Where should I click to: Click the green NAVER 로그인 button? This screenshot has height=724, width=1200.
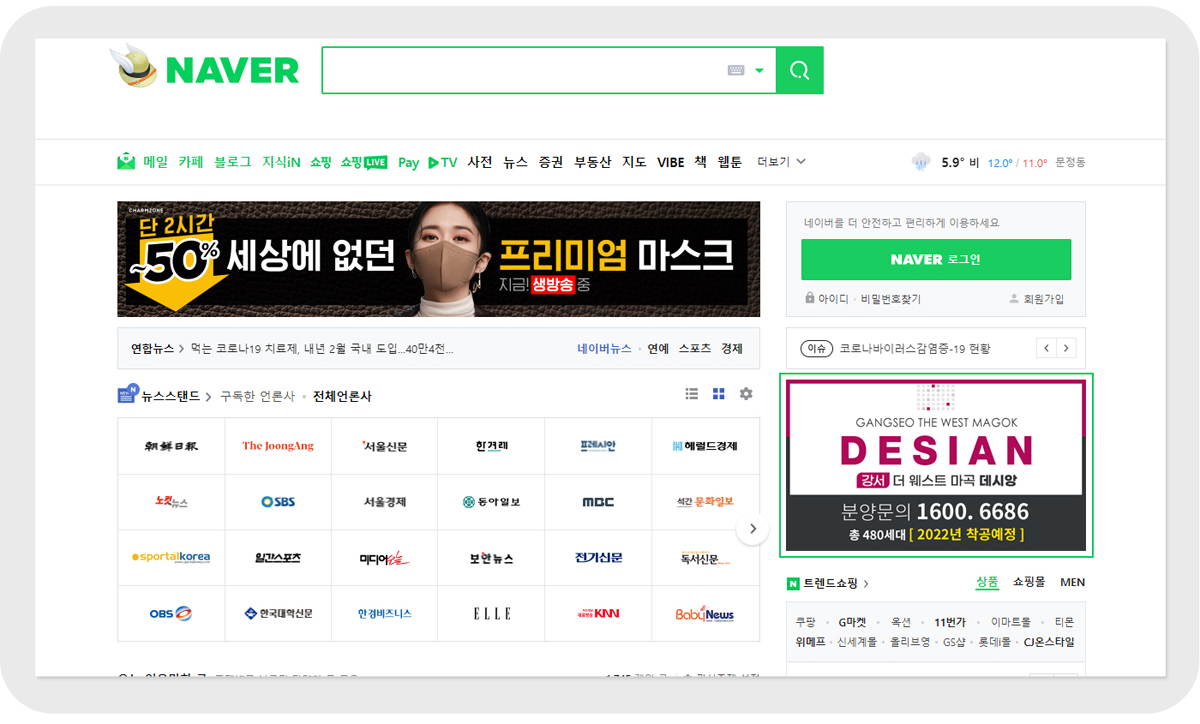pos(936,259)
